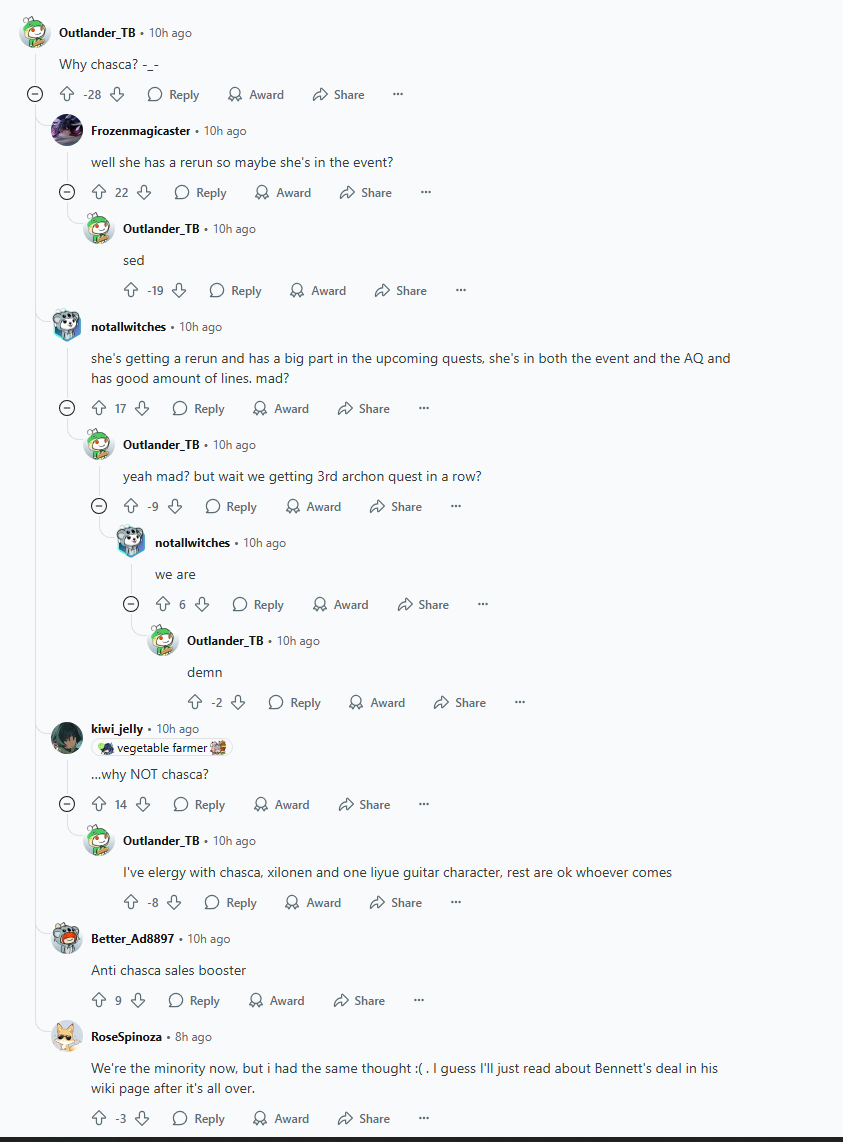Reply to "yeah mad?" archon quest comment
Image resolution: width=843 pixels, height=1142 pixels.
coord(231,506)
